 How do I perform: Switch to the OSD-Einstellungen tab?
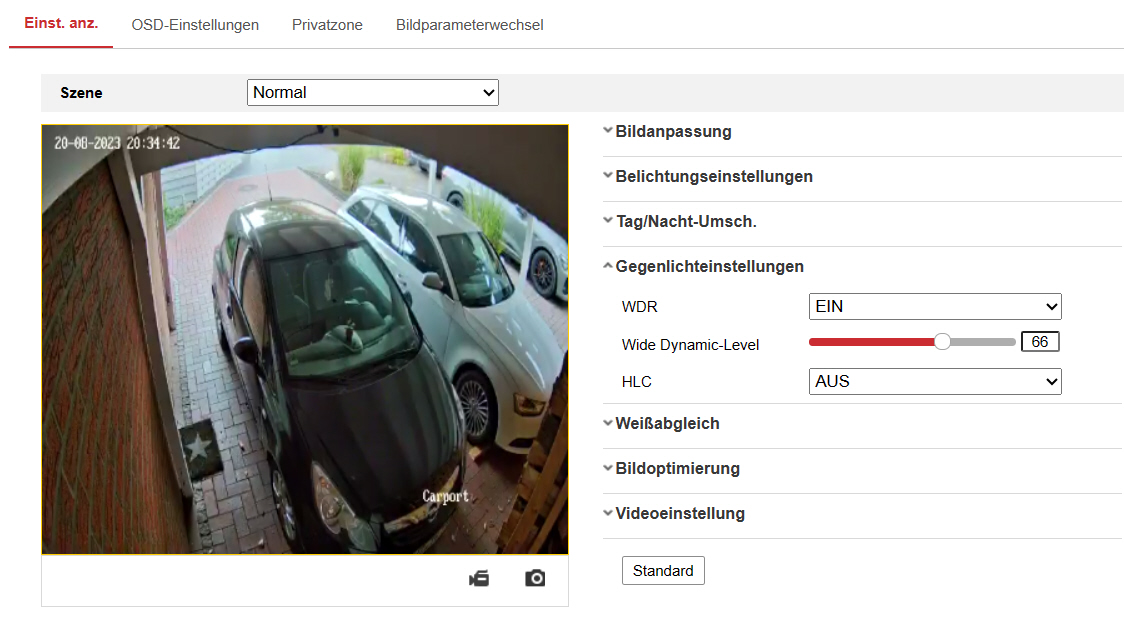195,25
